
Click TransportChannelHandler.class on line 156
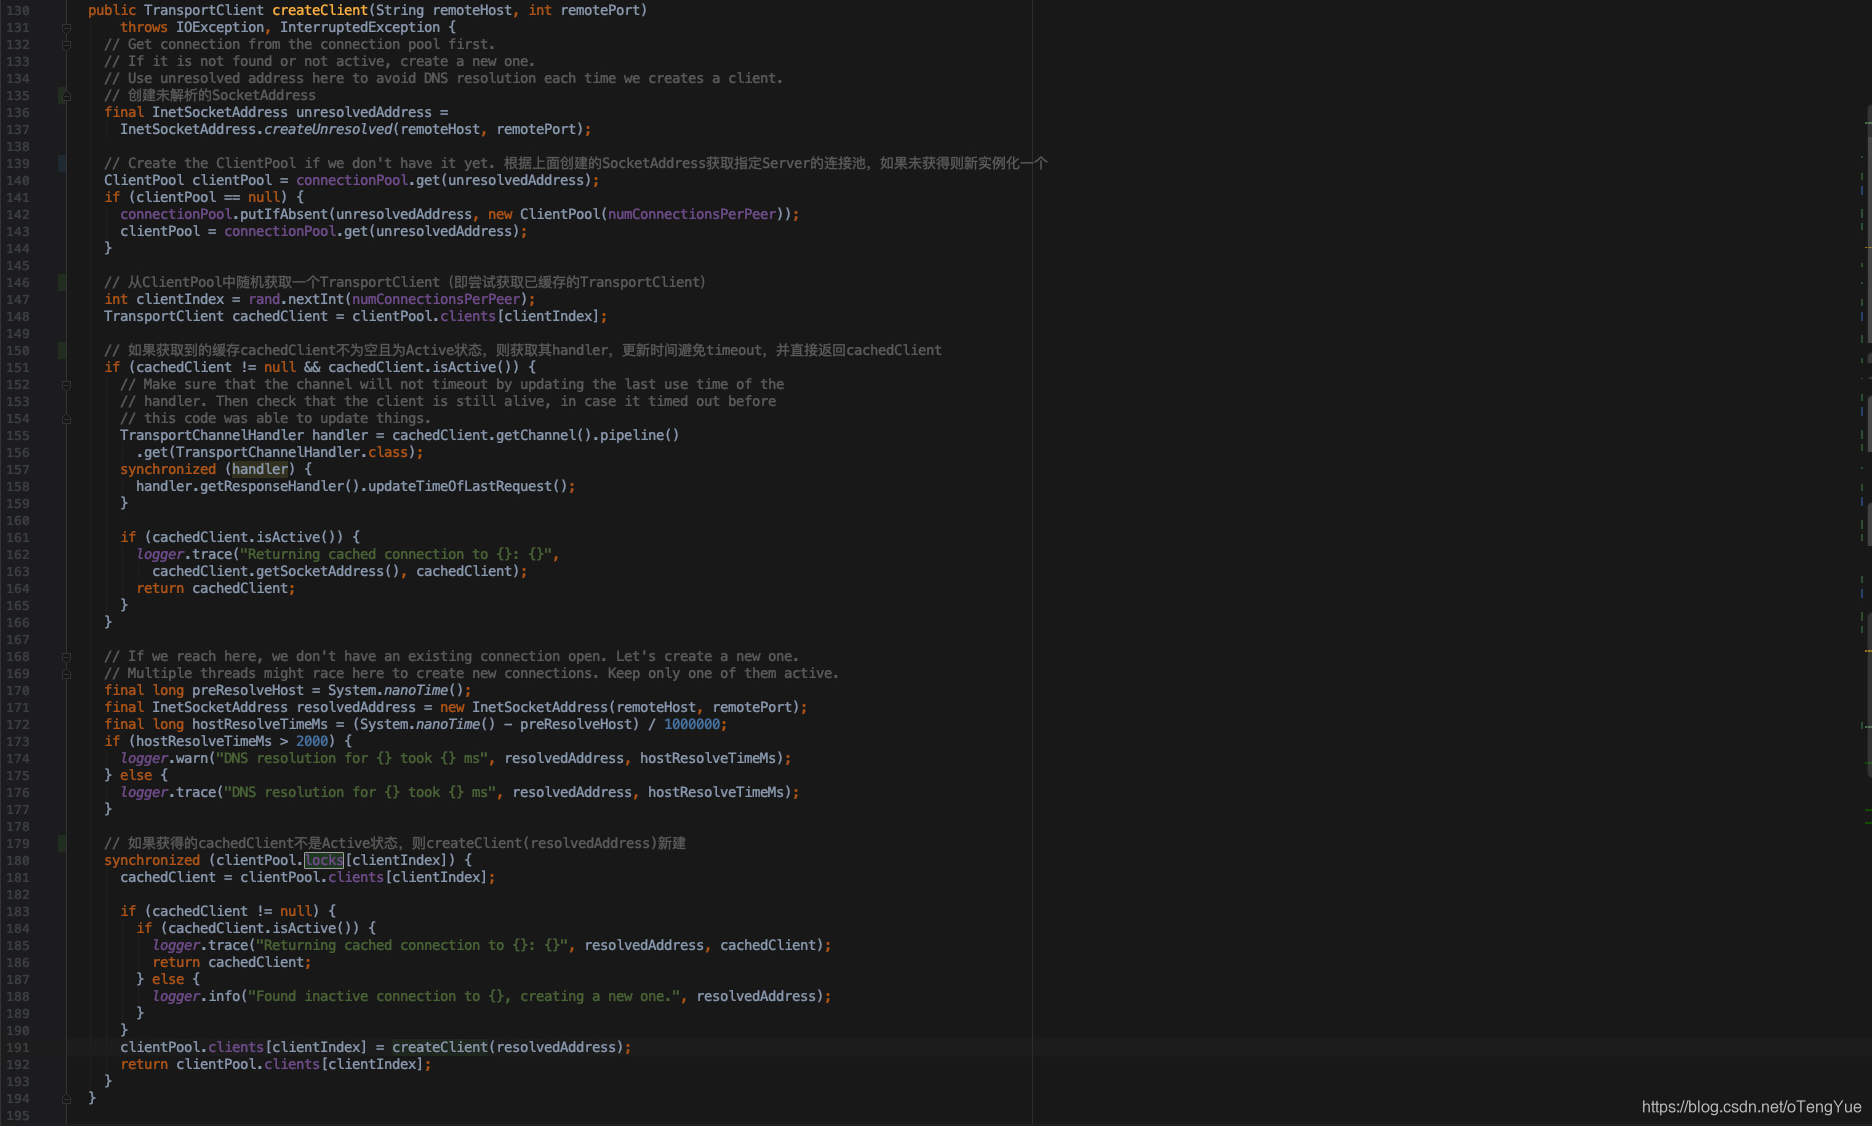click(292, 452)
